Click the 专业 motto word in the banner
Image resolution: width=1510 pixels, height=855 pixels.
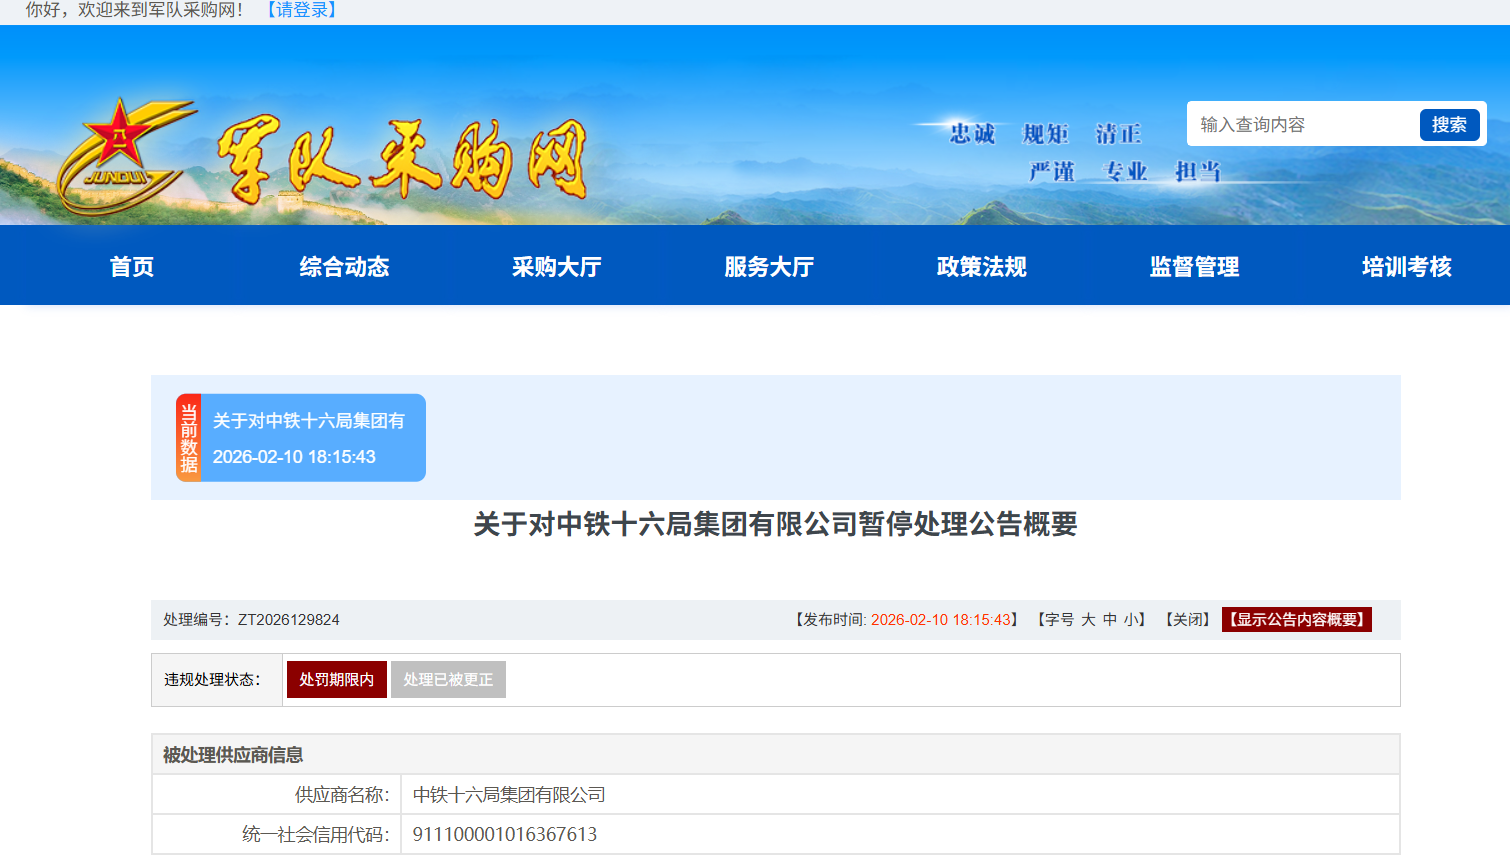1125,172
